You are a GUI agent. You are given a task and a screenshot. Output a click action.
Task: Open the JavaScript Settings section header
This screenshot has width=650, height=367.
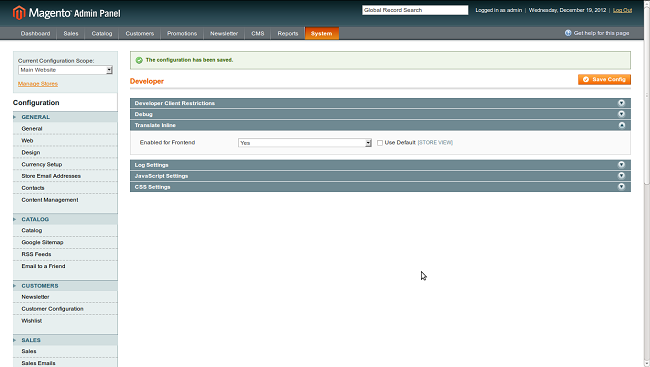pyautogui.click(x=380, y=176)
